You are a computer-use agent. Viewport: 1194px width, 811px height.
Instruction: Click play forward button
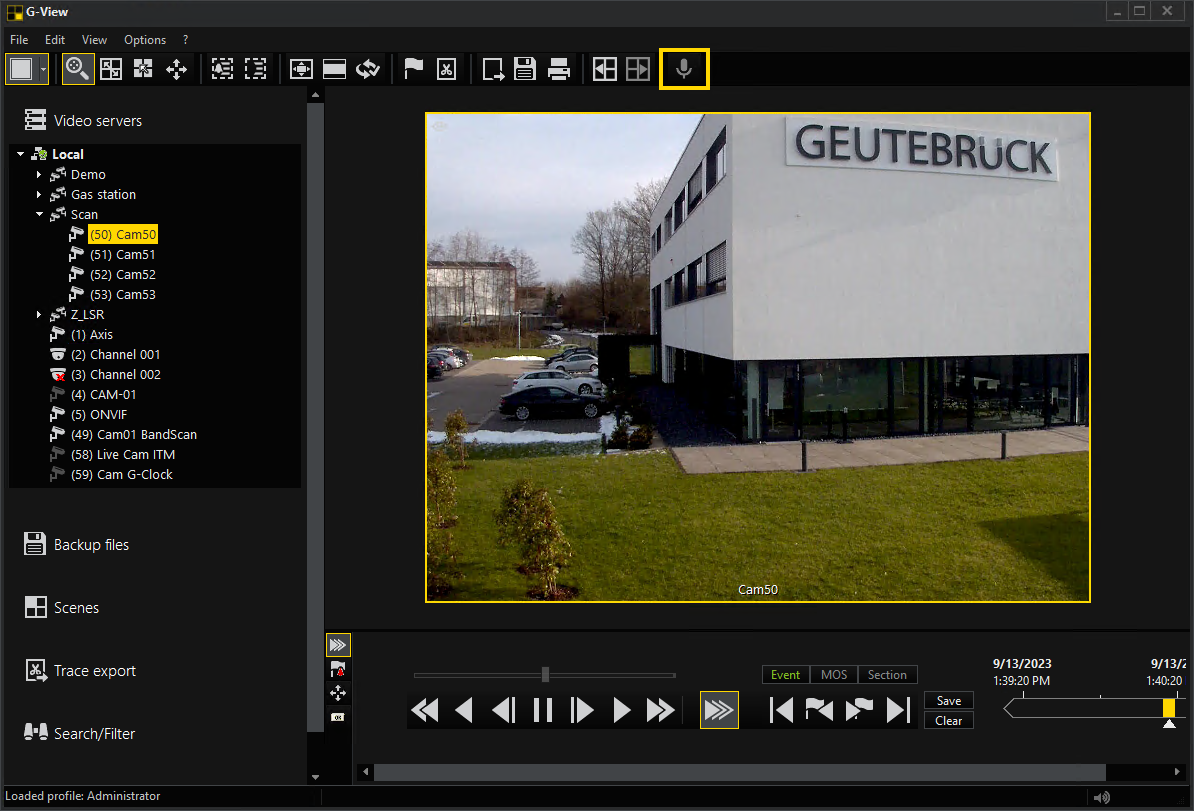(x=621, y=710)
